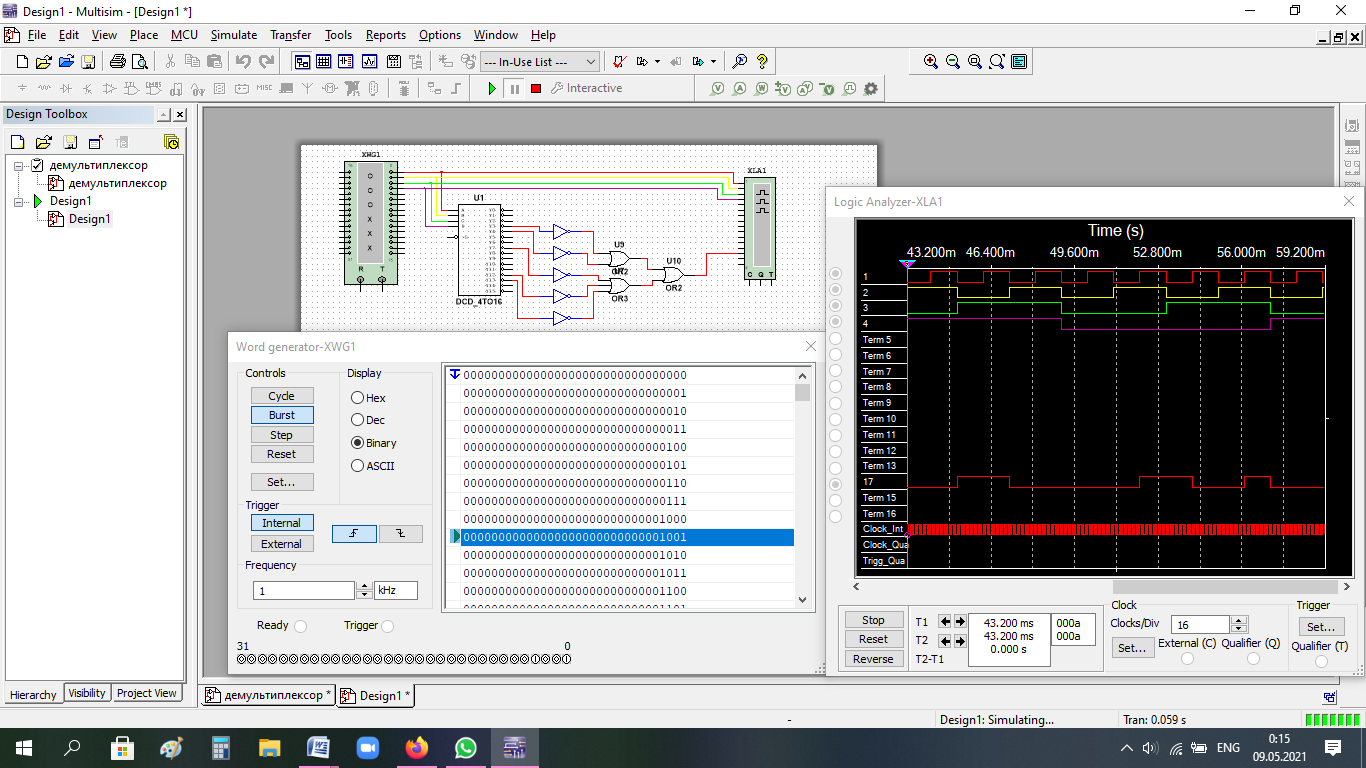Select the Dec display radio button
This screenshot has width=1366, height=768.
[357, 420]
